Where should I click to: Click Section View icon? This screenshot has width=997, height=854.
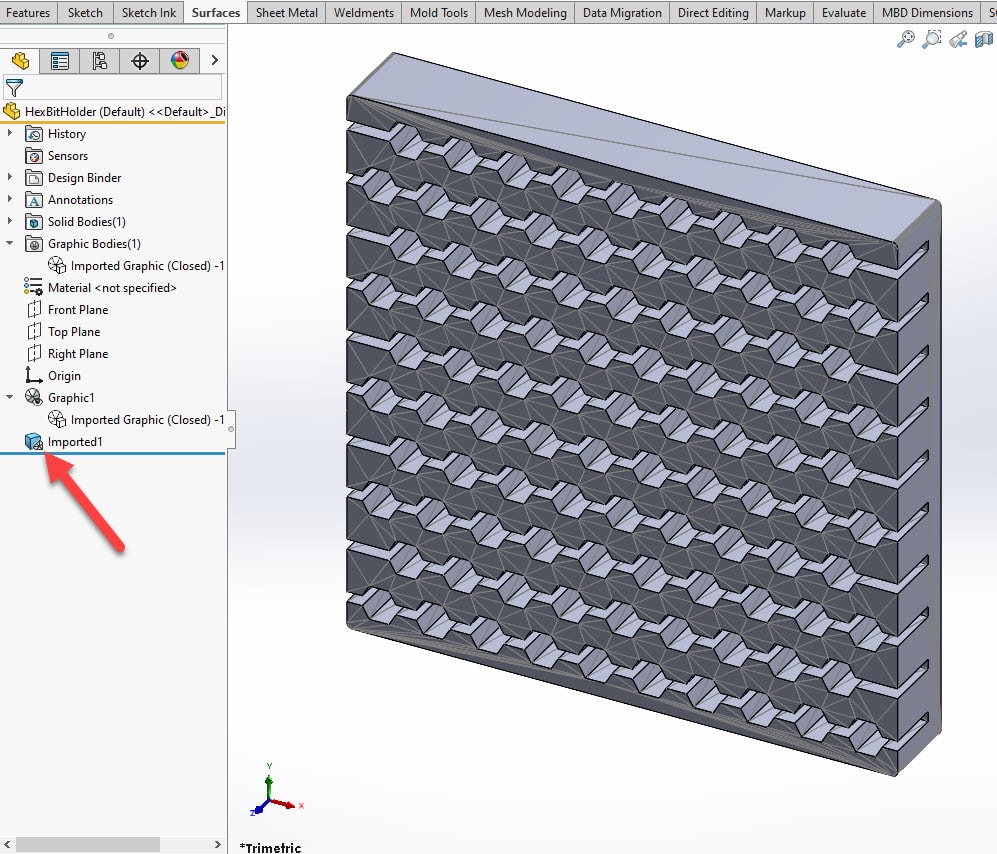pyautogui.click(x=984, y=39)
